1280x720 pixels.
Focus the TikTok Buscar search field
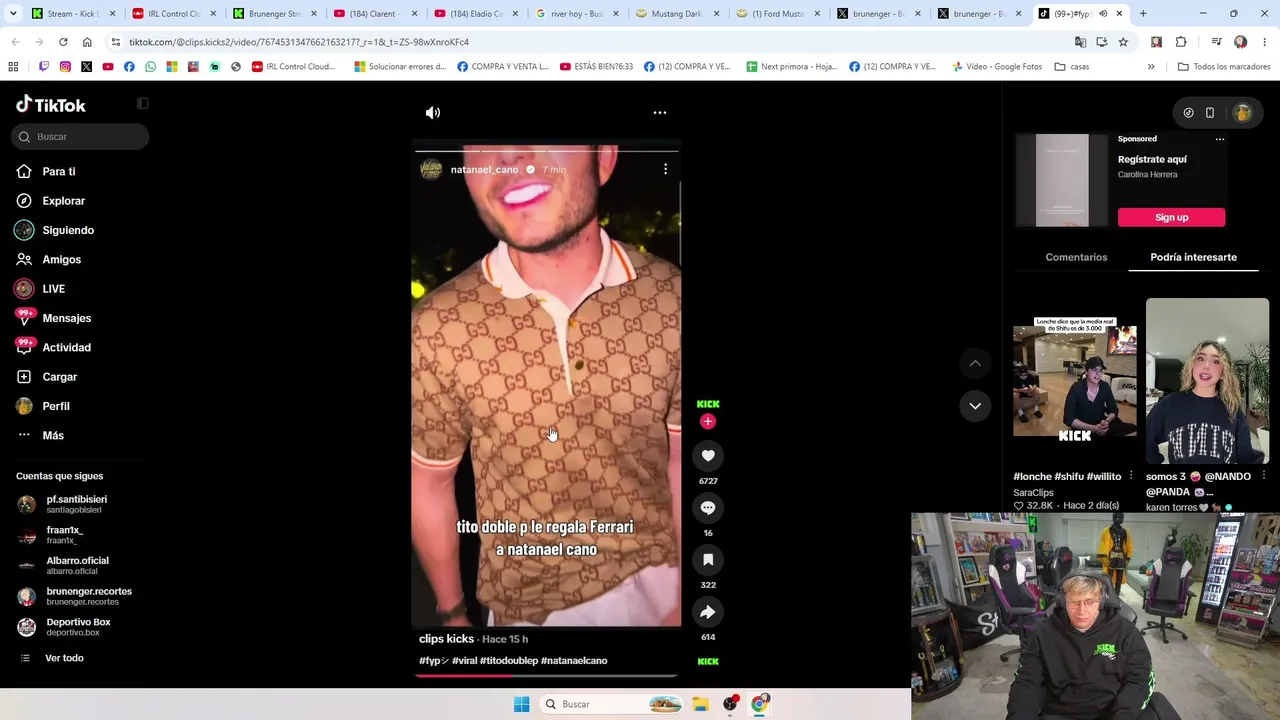[80, 137]
